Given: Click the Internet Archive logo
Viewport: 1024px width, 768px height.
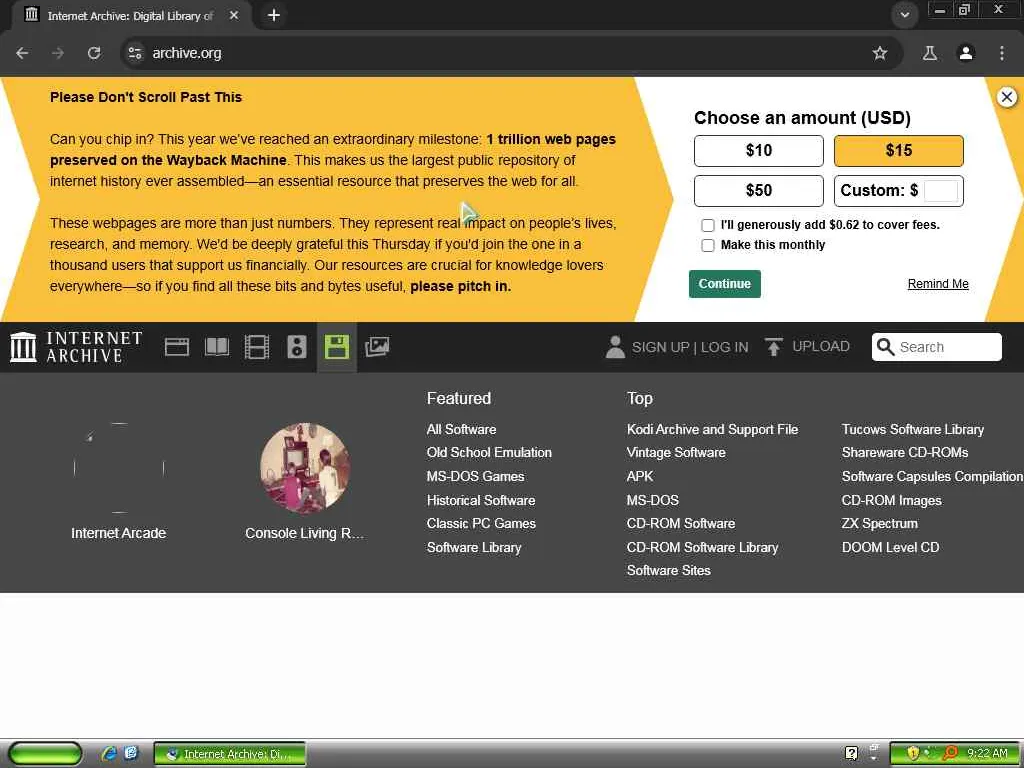Looking at the screenshot, I should point(76,347).
